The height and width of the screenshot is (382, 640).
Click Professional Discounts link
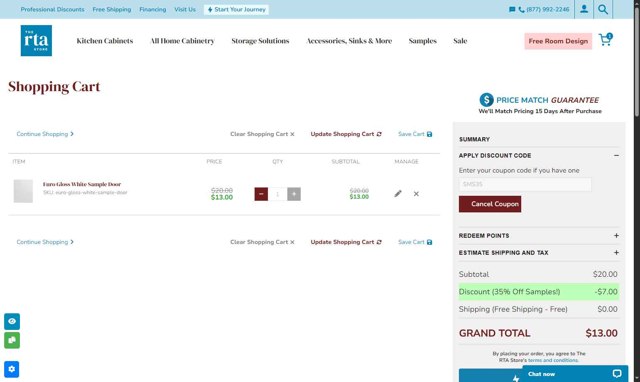53,9
